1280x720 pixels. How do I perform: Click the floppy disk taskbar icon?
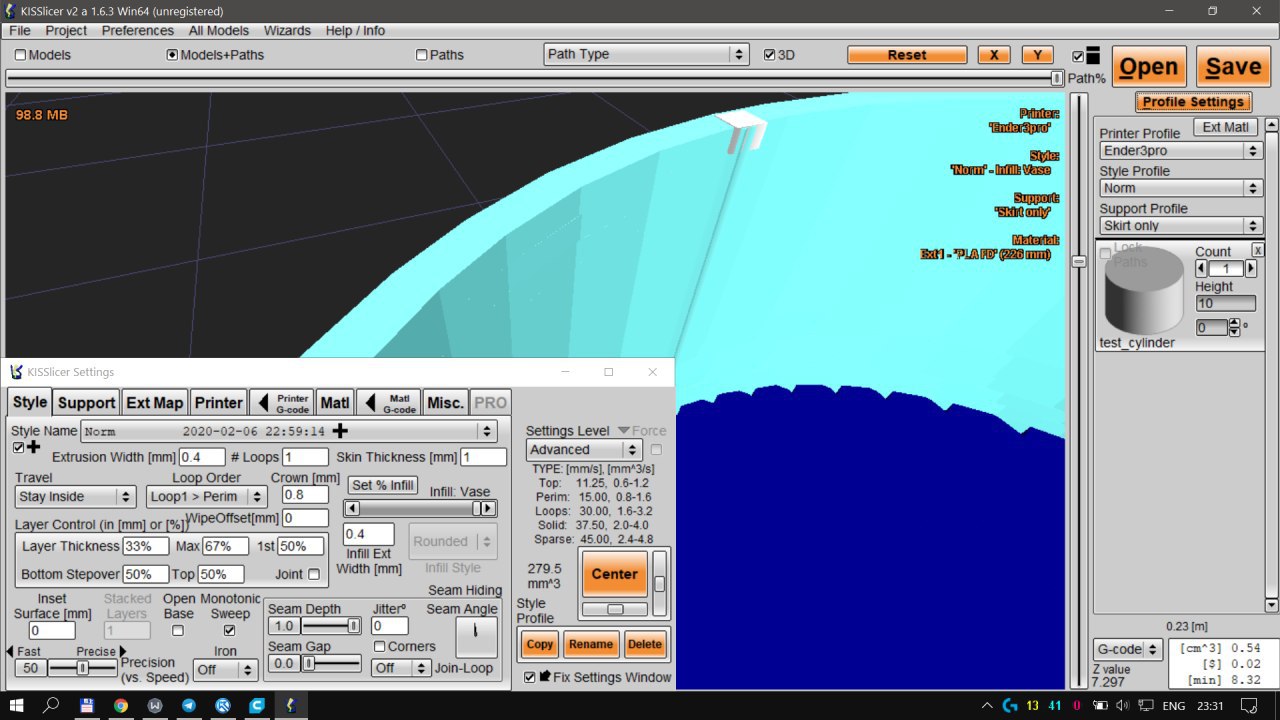click(87, 705)
